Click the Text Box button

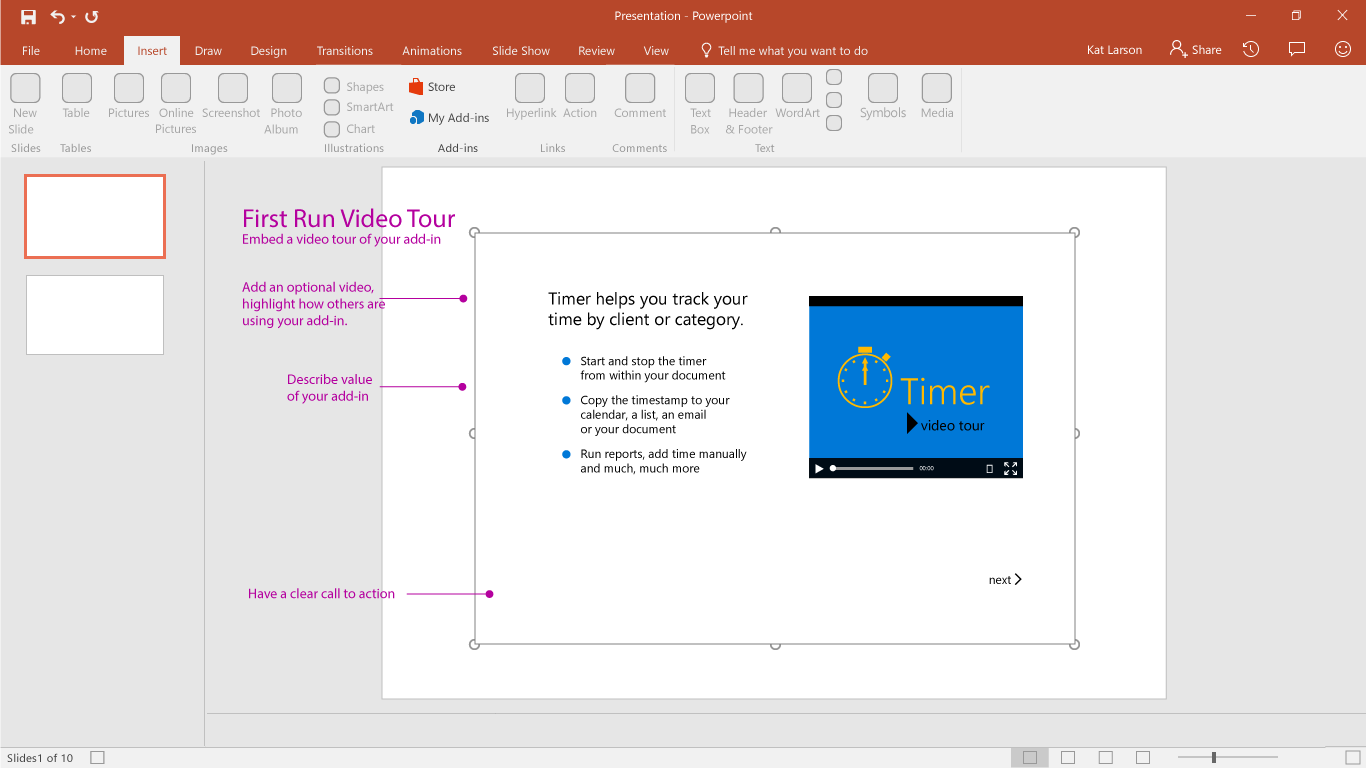[700, 104]
